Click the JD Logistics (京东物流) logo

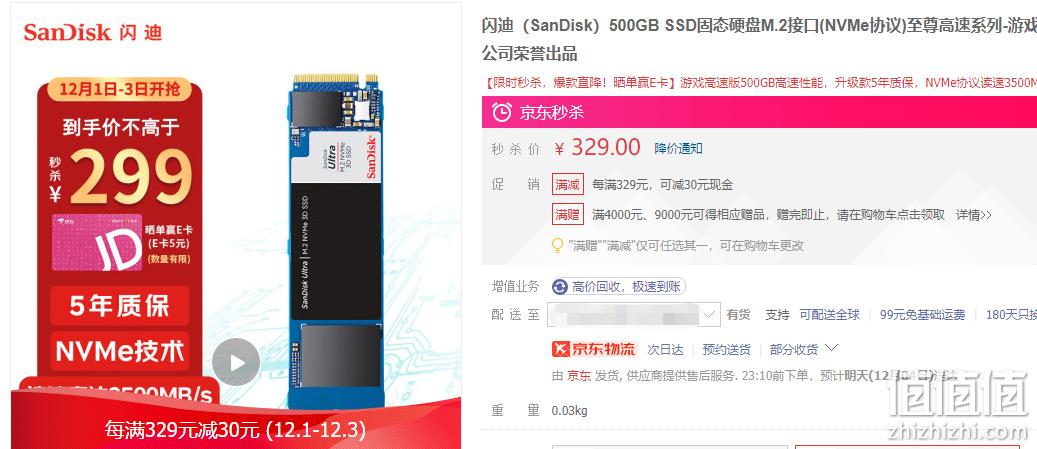point(594,348)
